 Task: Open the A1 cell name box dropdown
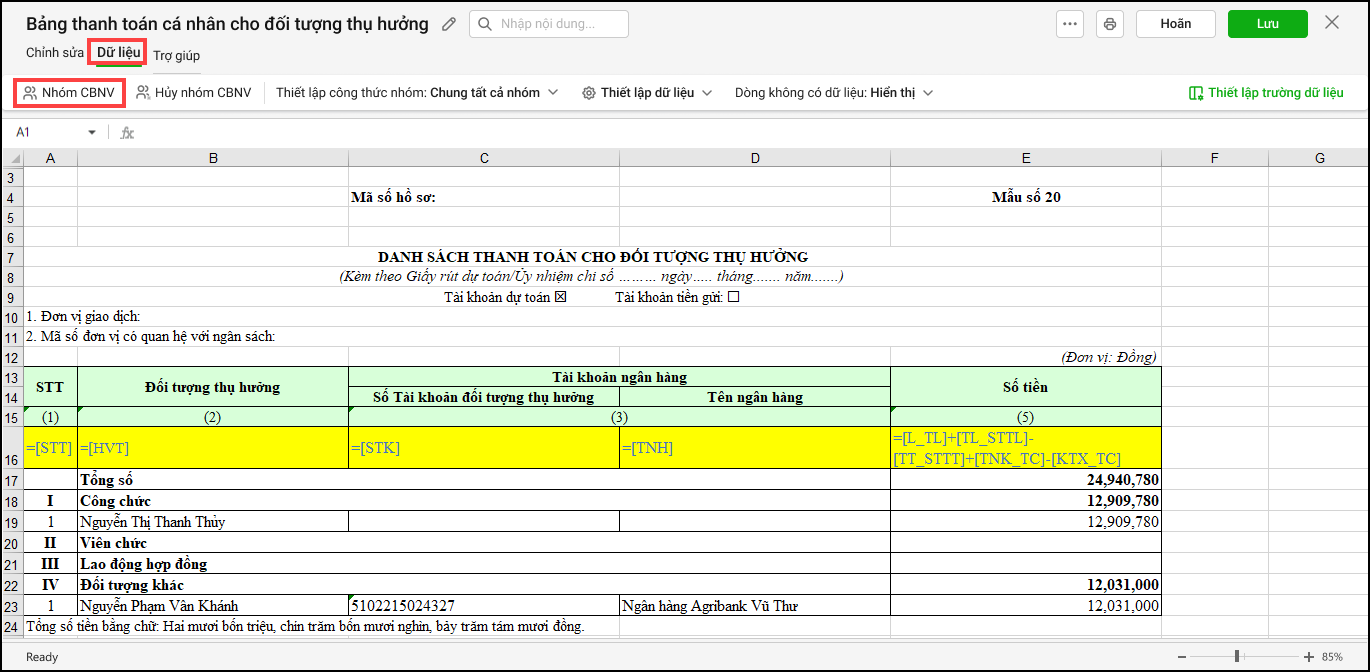tap(92, 132)
